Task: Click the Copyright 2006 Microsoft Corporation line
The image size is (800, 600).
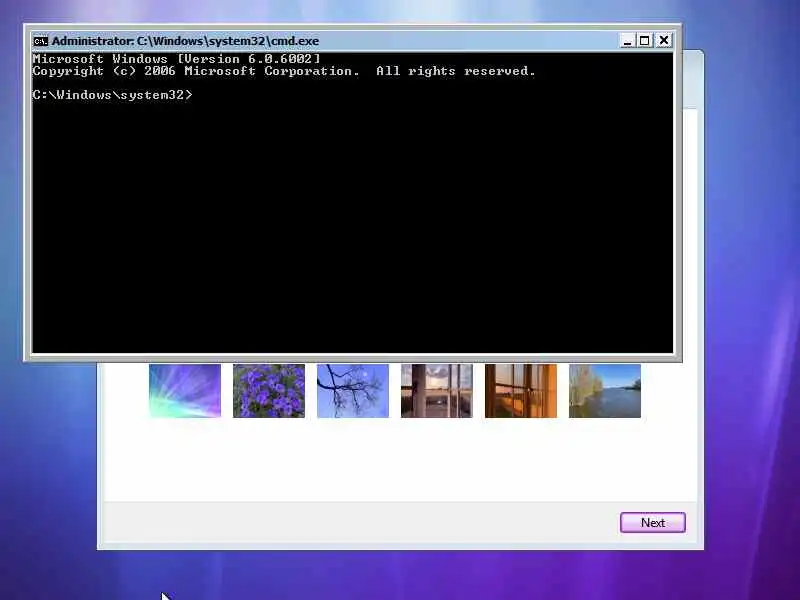Action: coord(284,71)
